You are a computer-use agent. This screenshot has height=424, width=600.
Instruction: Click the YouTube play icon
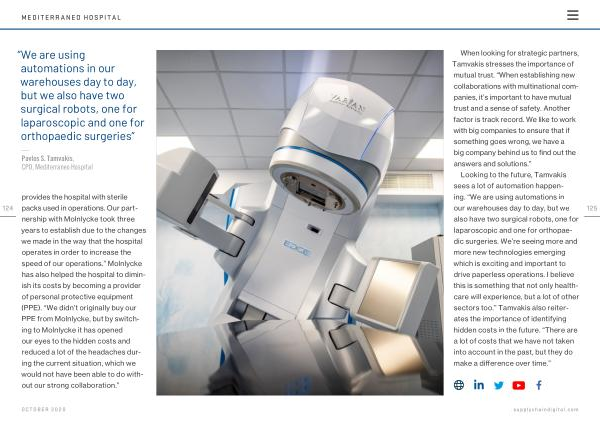[x=519, y=385]
